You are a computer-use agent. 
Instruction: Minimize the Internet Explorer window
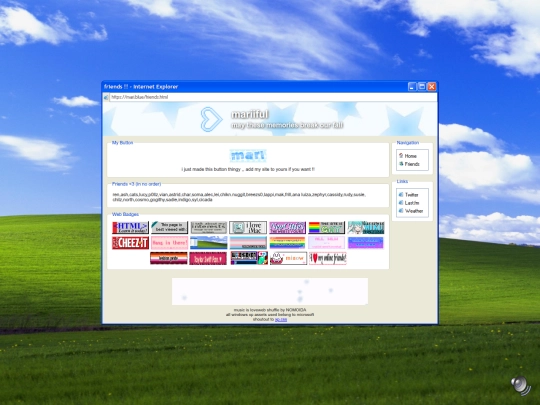click(x=412, y=87)
